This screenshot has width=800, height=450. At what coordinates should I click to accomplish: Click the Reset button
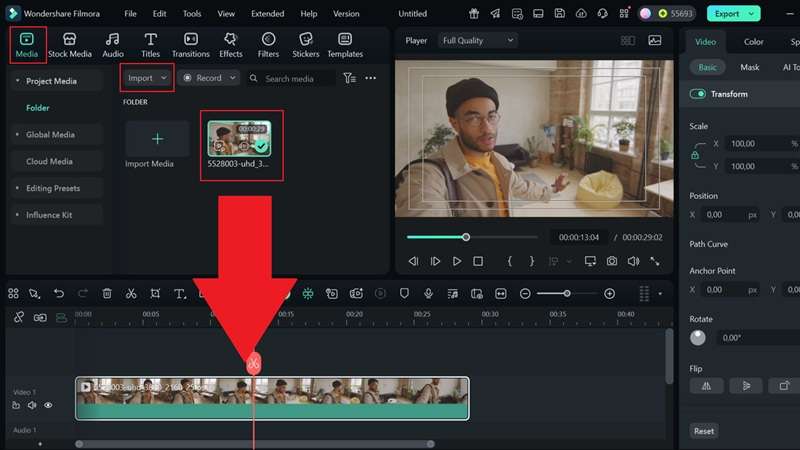(x=704, y=431)
